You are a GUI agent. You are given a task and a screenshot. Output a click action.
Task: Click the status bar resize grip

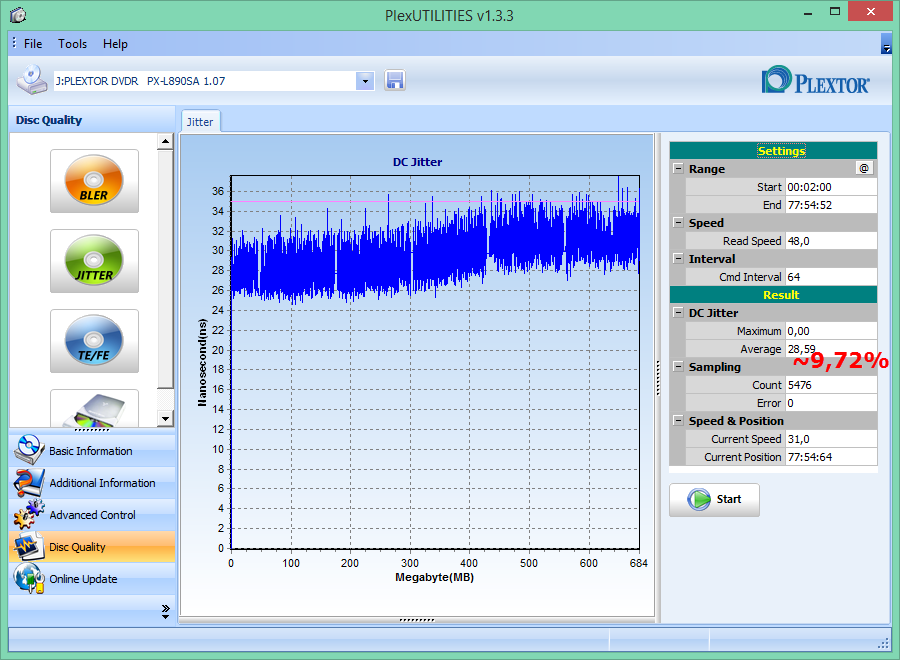click(x=883, y=644)
